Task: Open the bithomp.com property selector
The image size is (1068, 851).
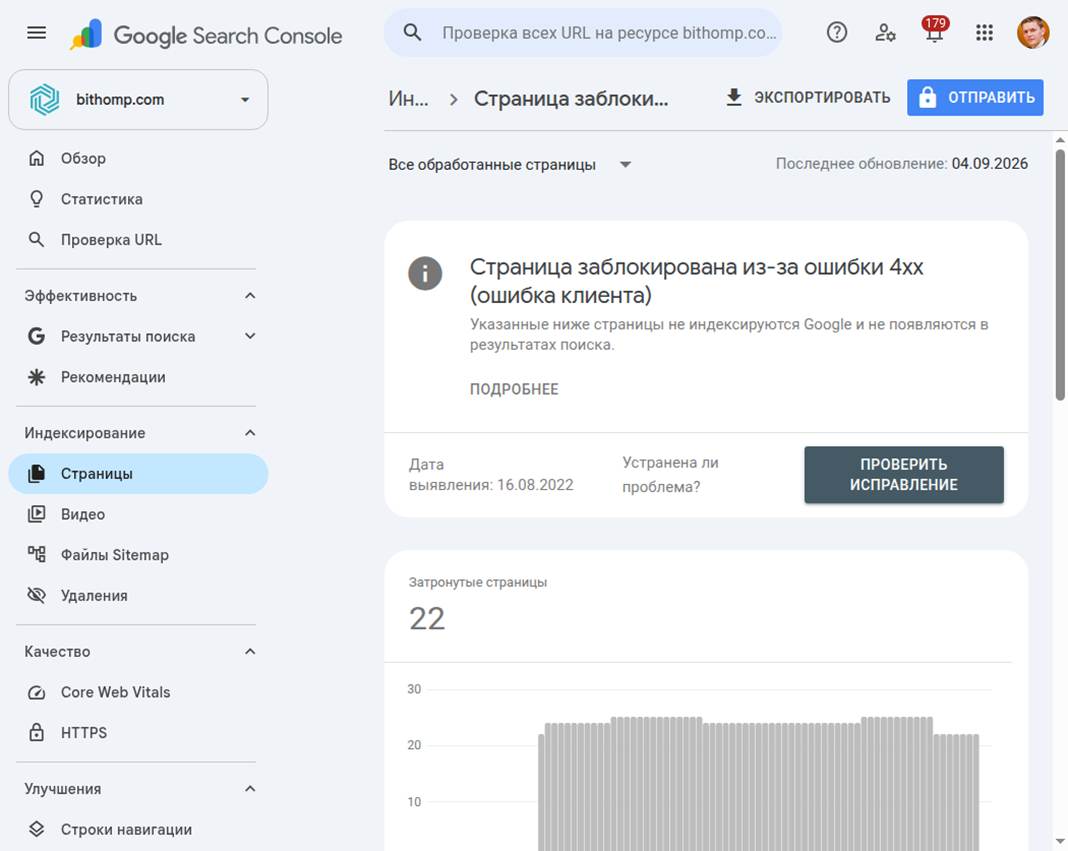Action: [x=138, y=99]
